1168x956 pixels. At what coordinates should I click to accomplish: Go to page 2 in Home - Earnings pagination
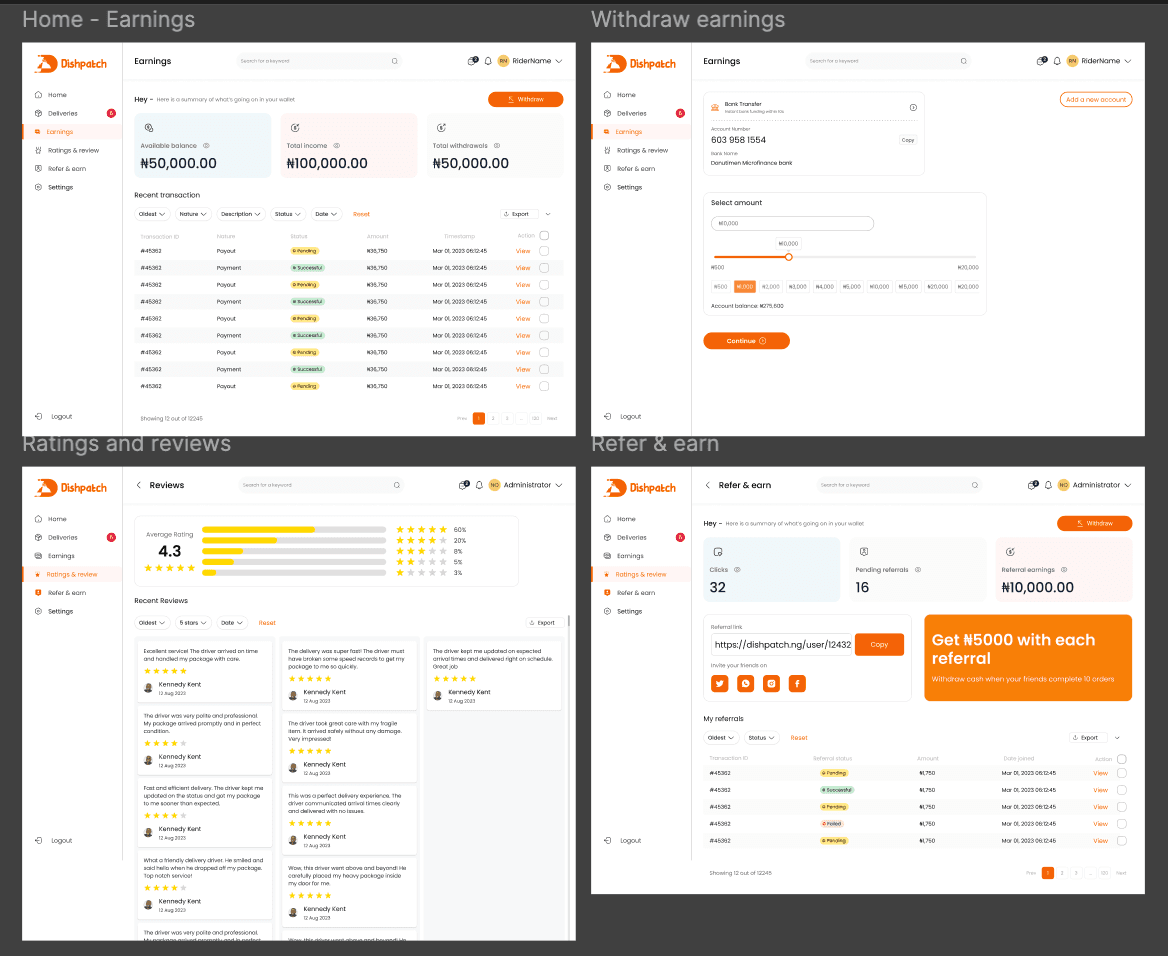pyautogui.click(x=493, y=418)
